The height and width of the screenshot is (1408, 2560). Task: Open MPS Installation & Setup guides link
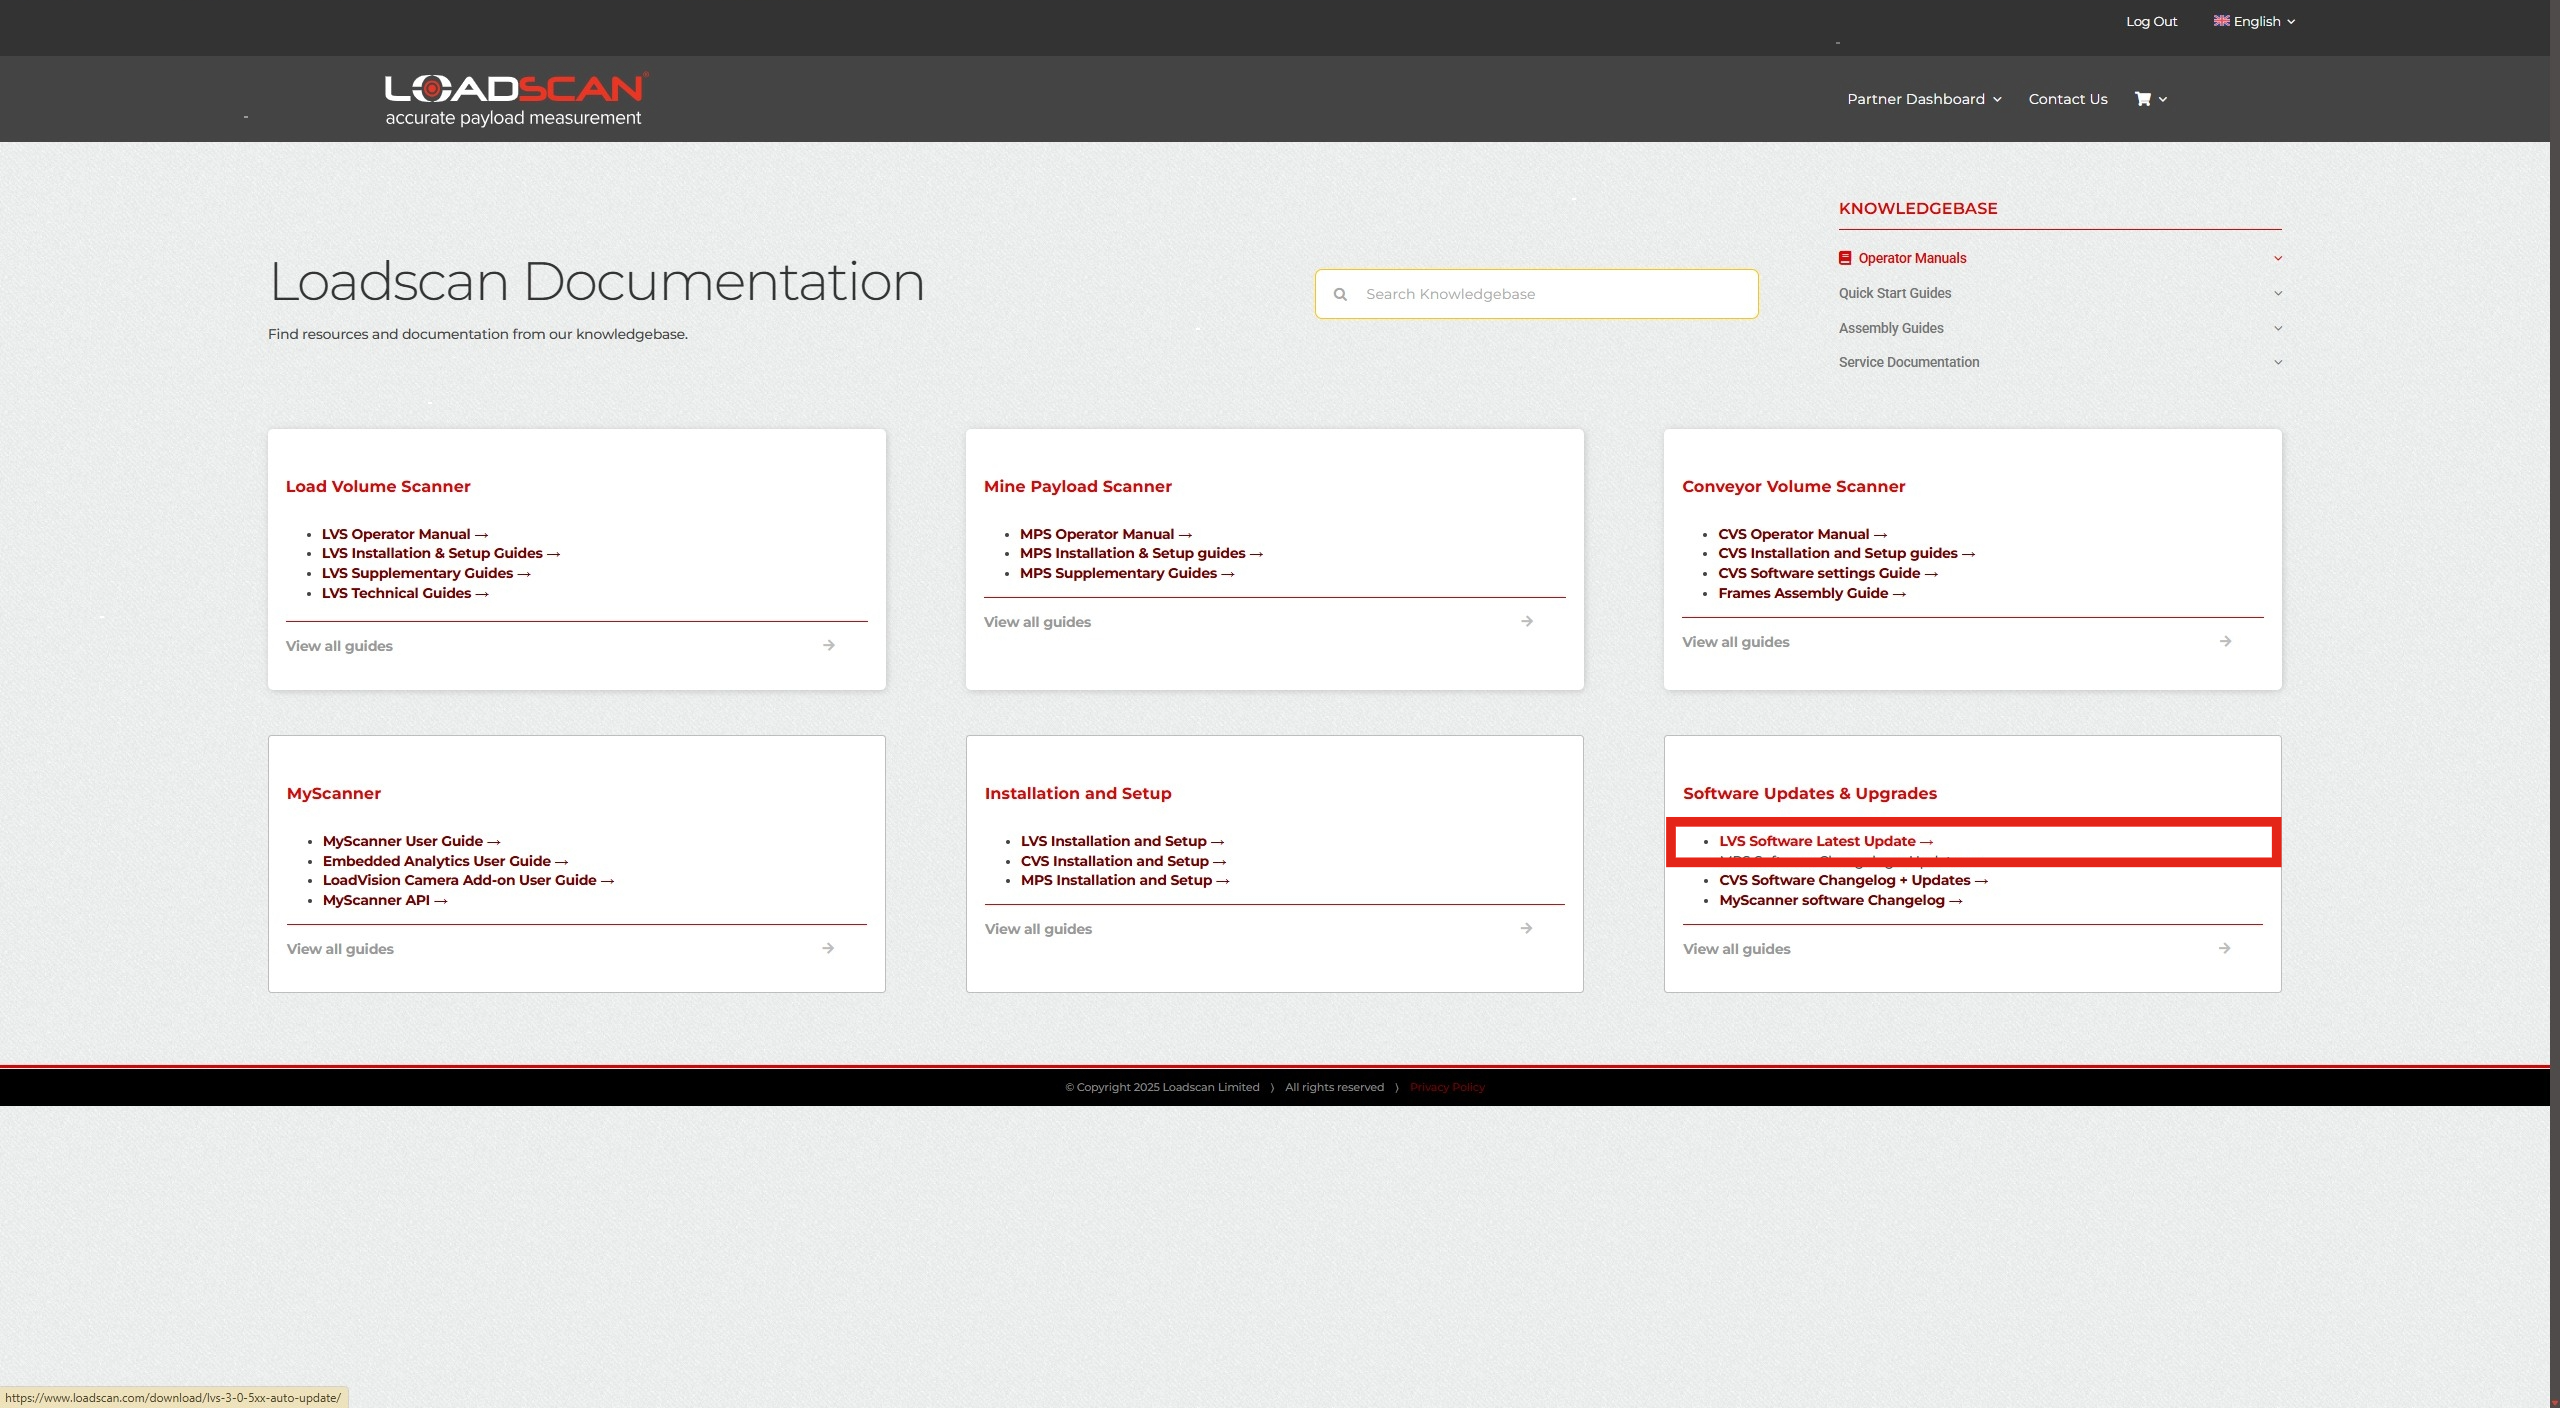point(1141,553)
